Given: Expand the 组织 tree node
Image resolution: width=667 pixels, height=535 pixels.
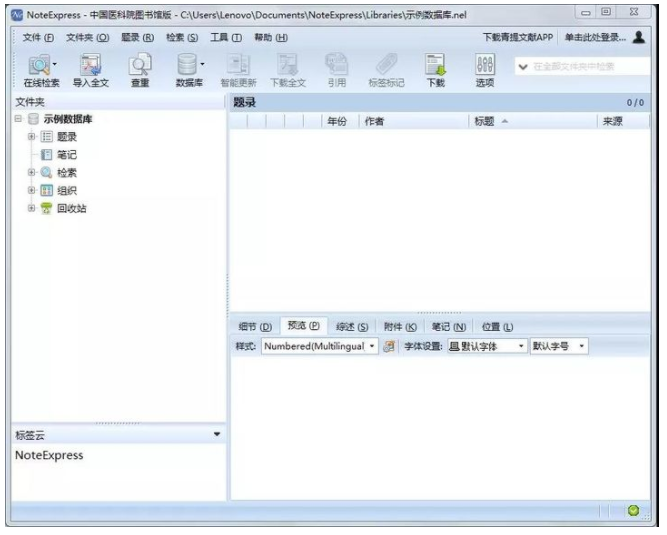Looking at the screenshot, I should point(31,190).
